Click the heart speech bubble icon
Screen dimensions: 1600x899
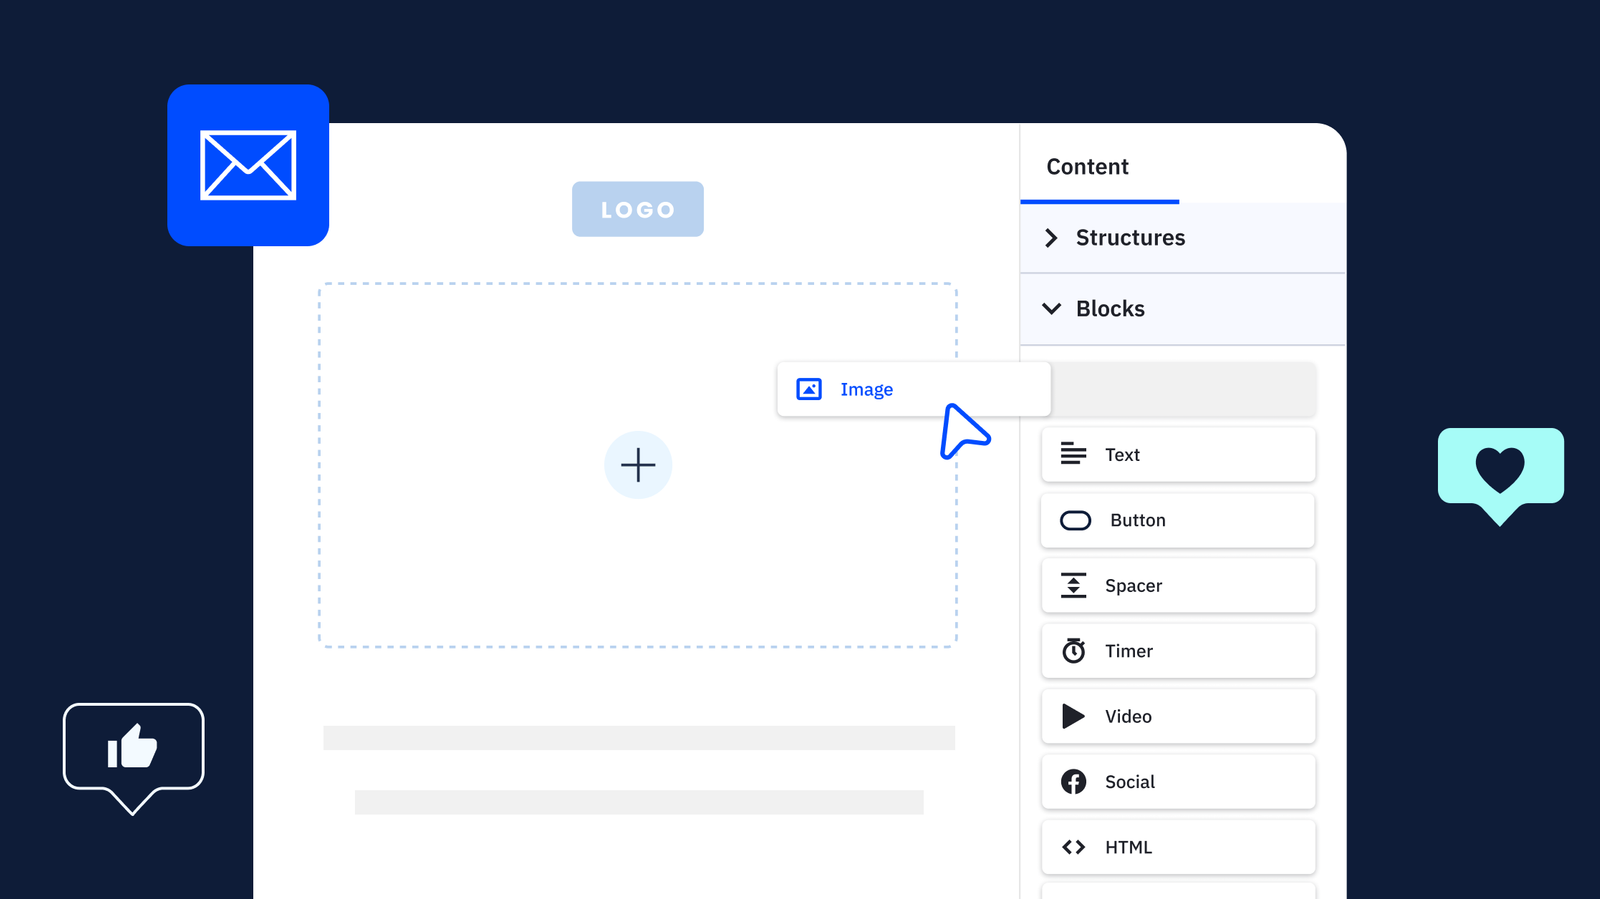1500,468
